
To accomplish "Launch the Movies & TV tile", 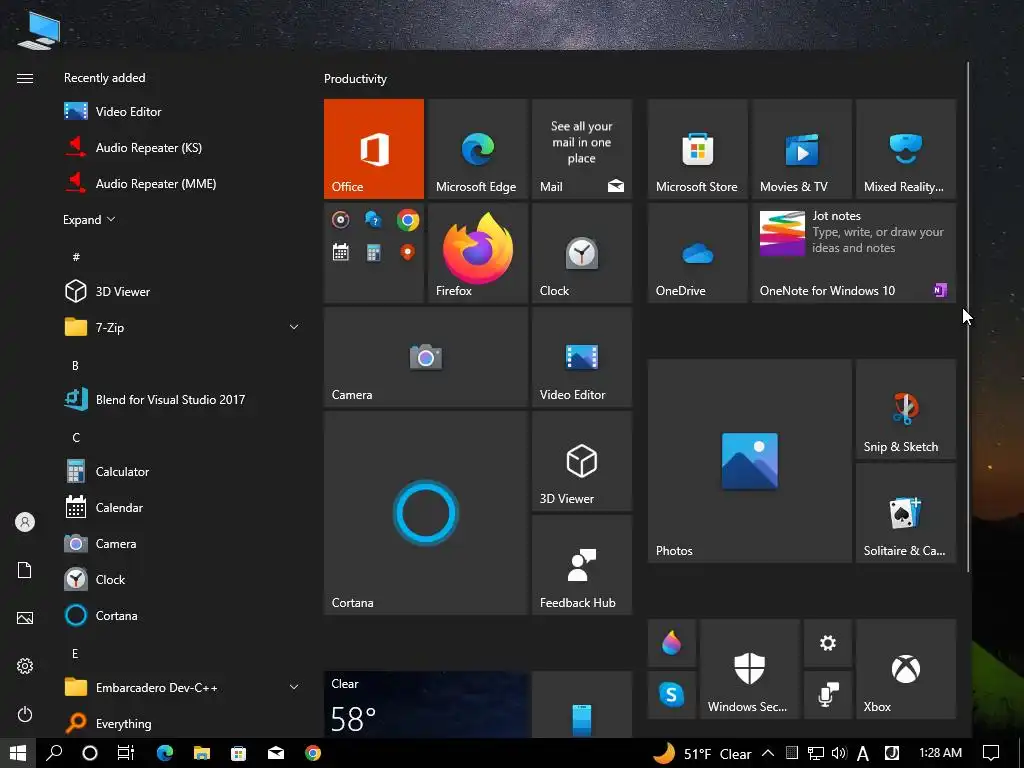I will point(802,149).
